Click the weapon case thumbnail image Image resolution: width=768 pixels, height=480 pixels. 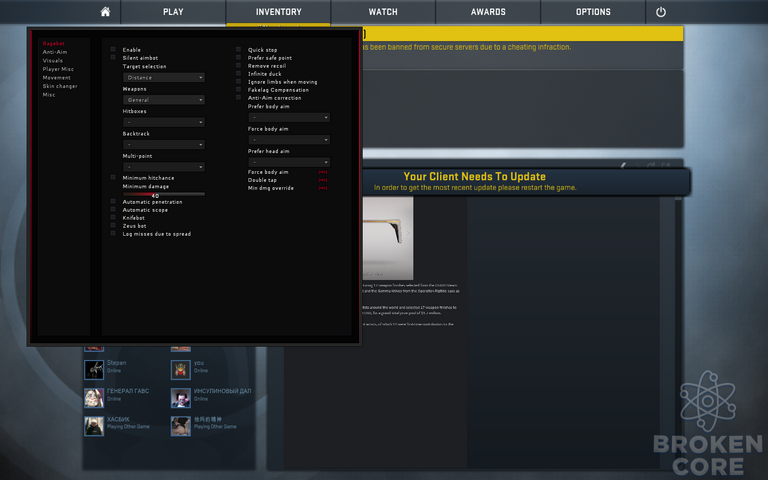tap(388, 238)
